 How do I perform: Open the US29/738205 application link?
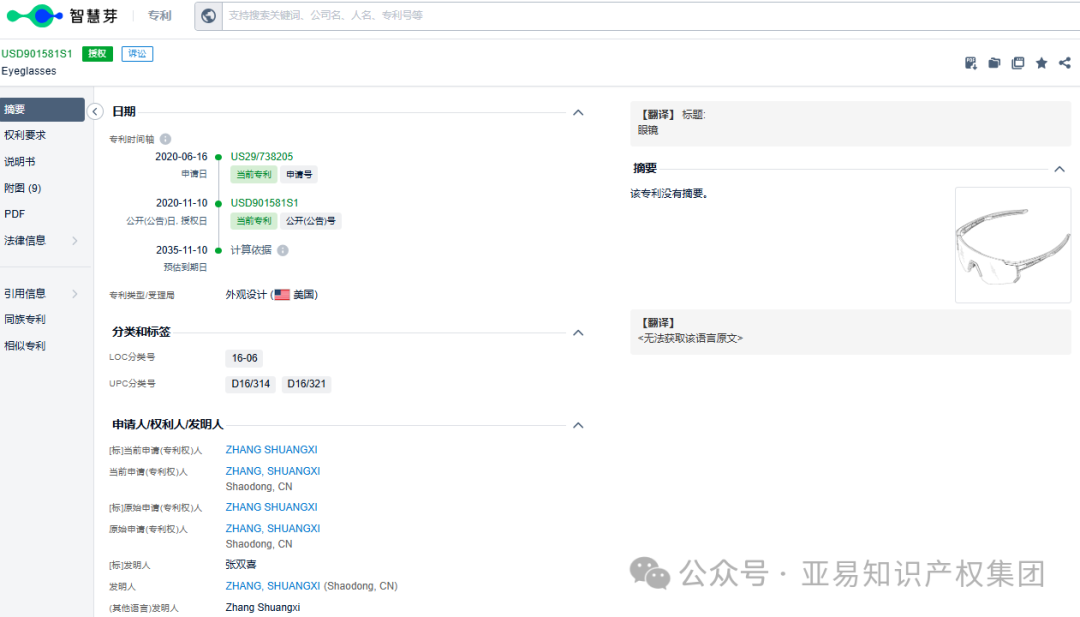(260, 156)
